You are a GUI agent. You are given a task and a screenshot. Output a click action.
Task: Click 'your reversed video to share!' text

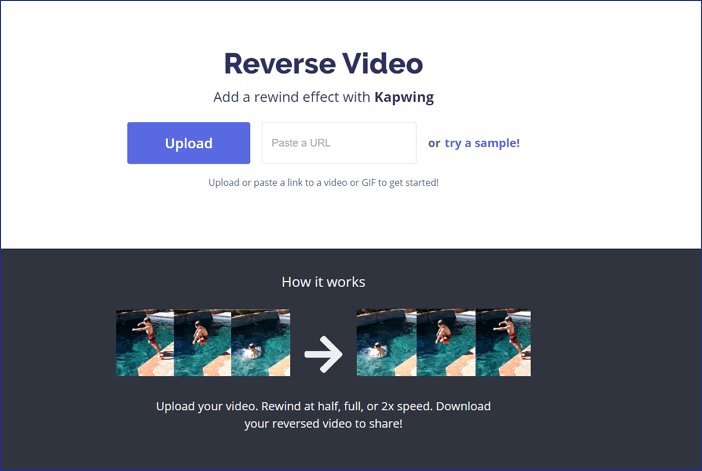click(323, 424)
